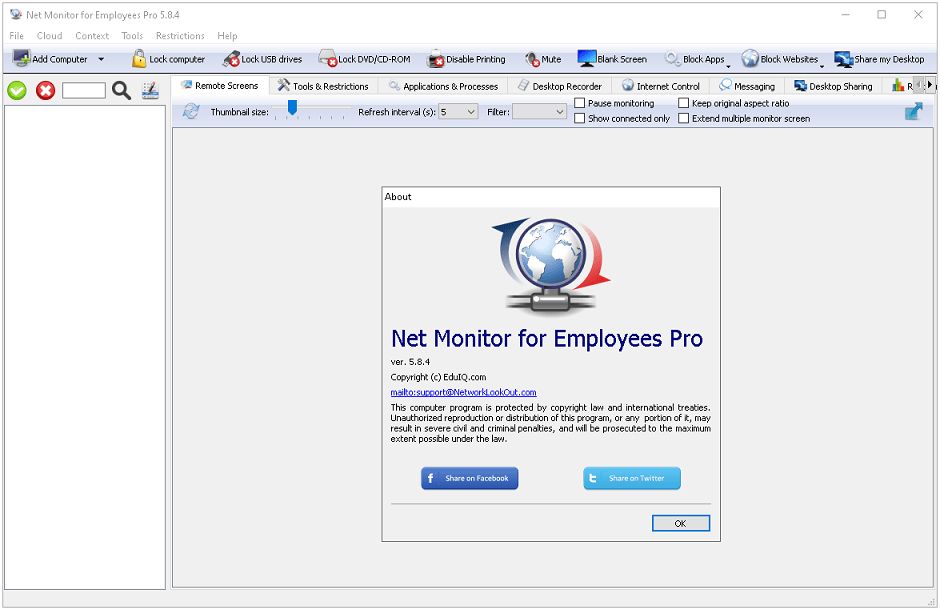
Task: Click the red X deselect icon
Action: tap(46, 91)
